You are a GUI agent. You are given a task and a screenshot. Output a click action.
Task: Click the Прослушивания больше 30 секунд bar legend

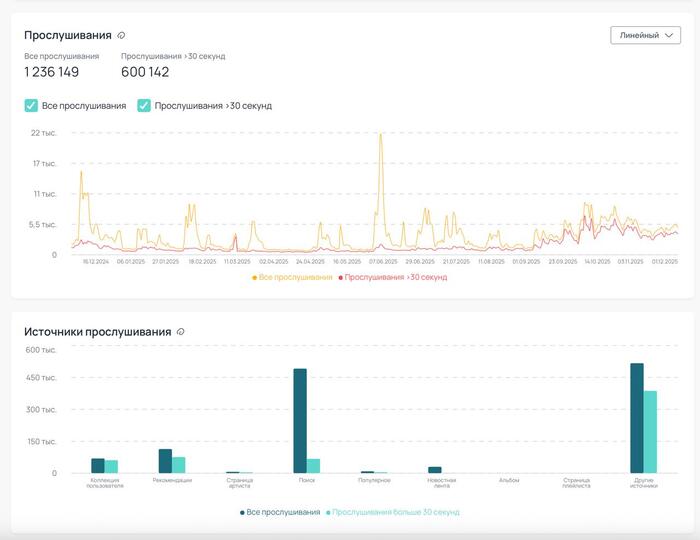(393, 512)
